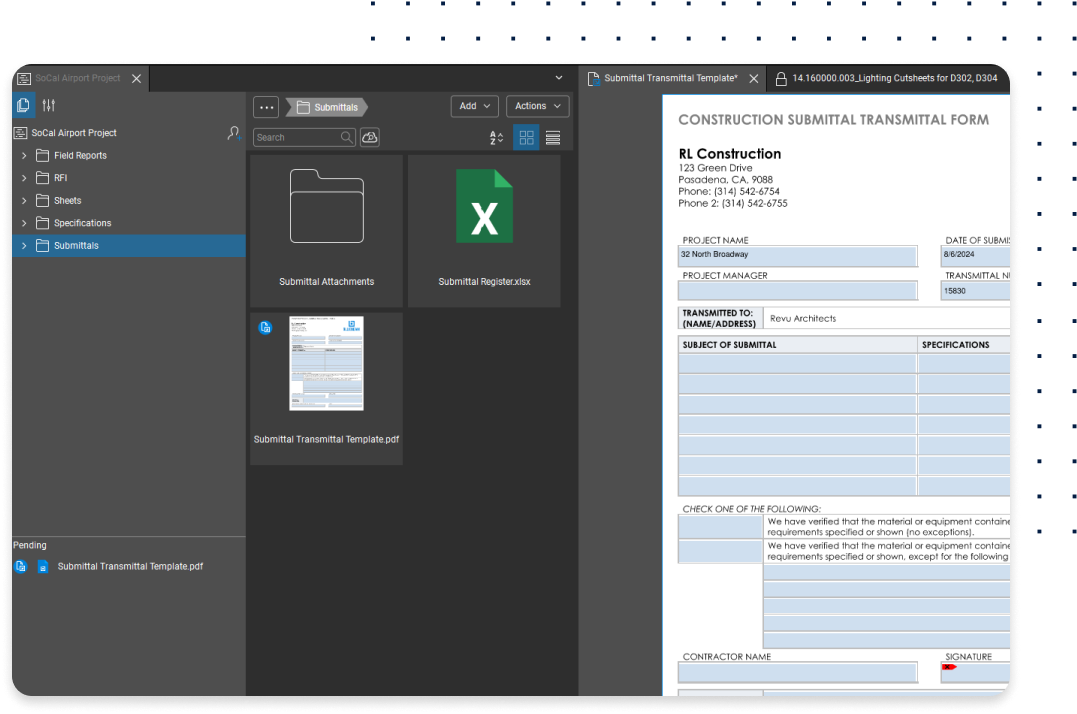Check the except for the following box
This screenshot has width=1077, height=714.
[720, 551]
